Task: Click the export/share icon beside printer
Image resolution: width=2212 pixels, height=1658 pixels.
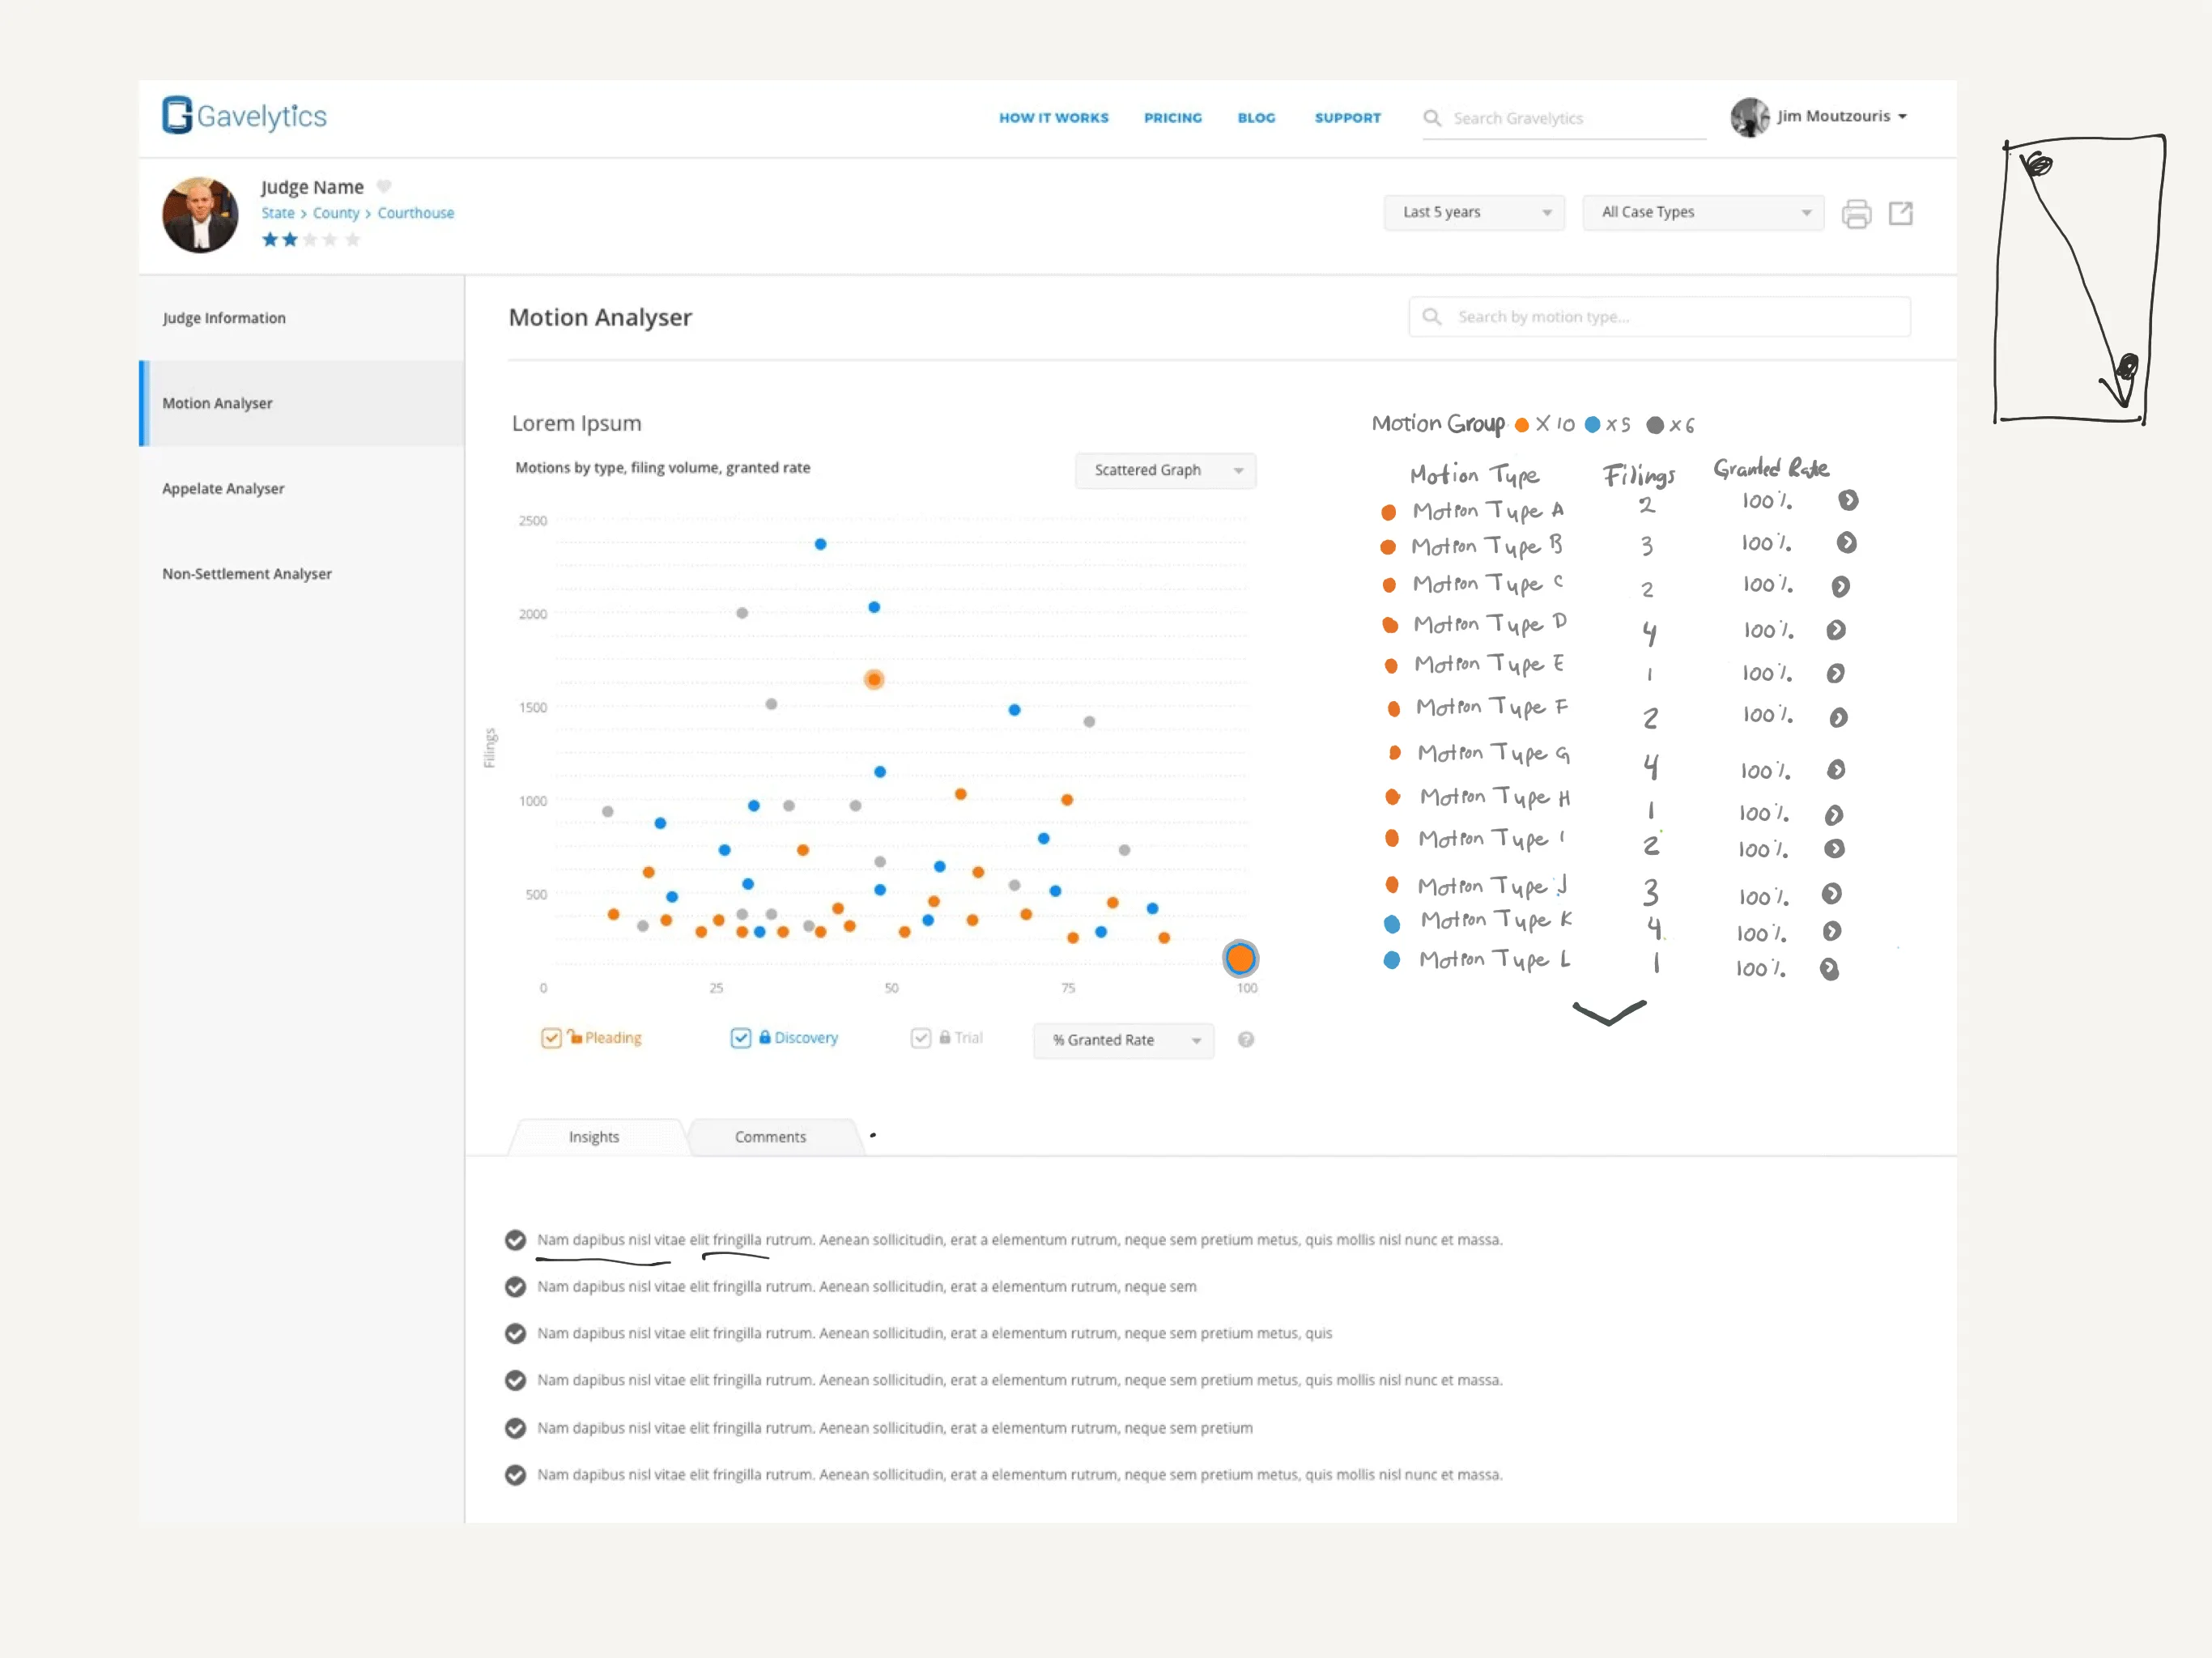Action: point(1900,213)
